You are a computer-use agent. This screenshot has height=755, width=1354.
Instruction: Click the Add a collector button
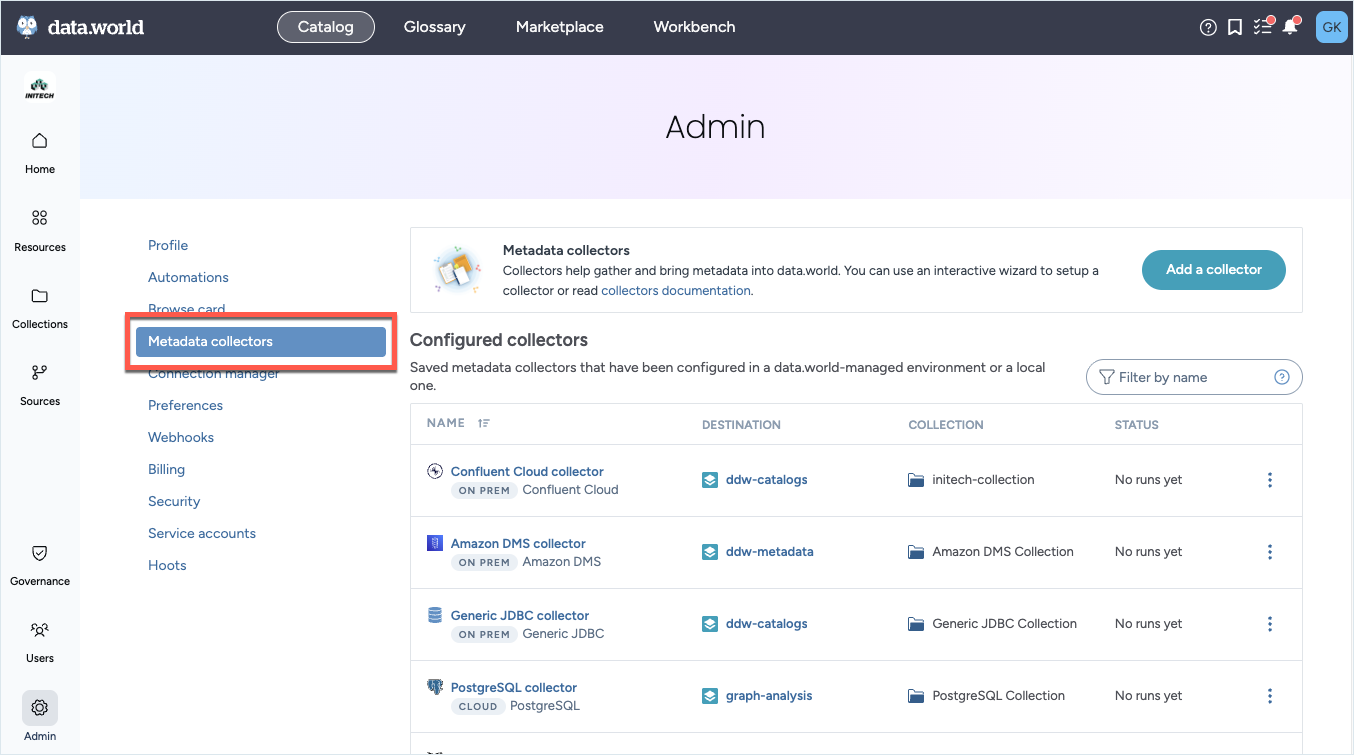[x=1213, y=270]
